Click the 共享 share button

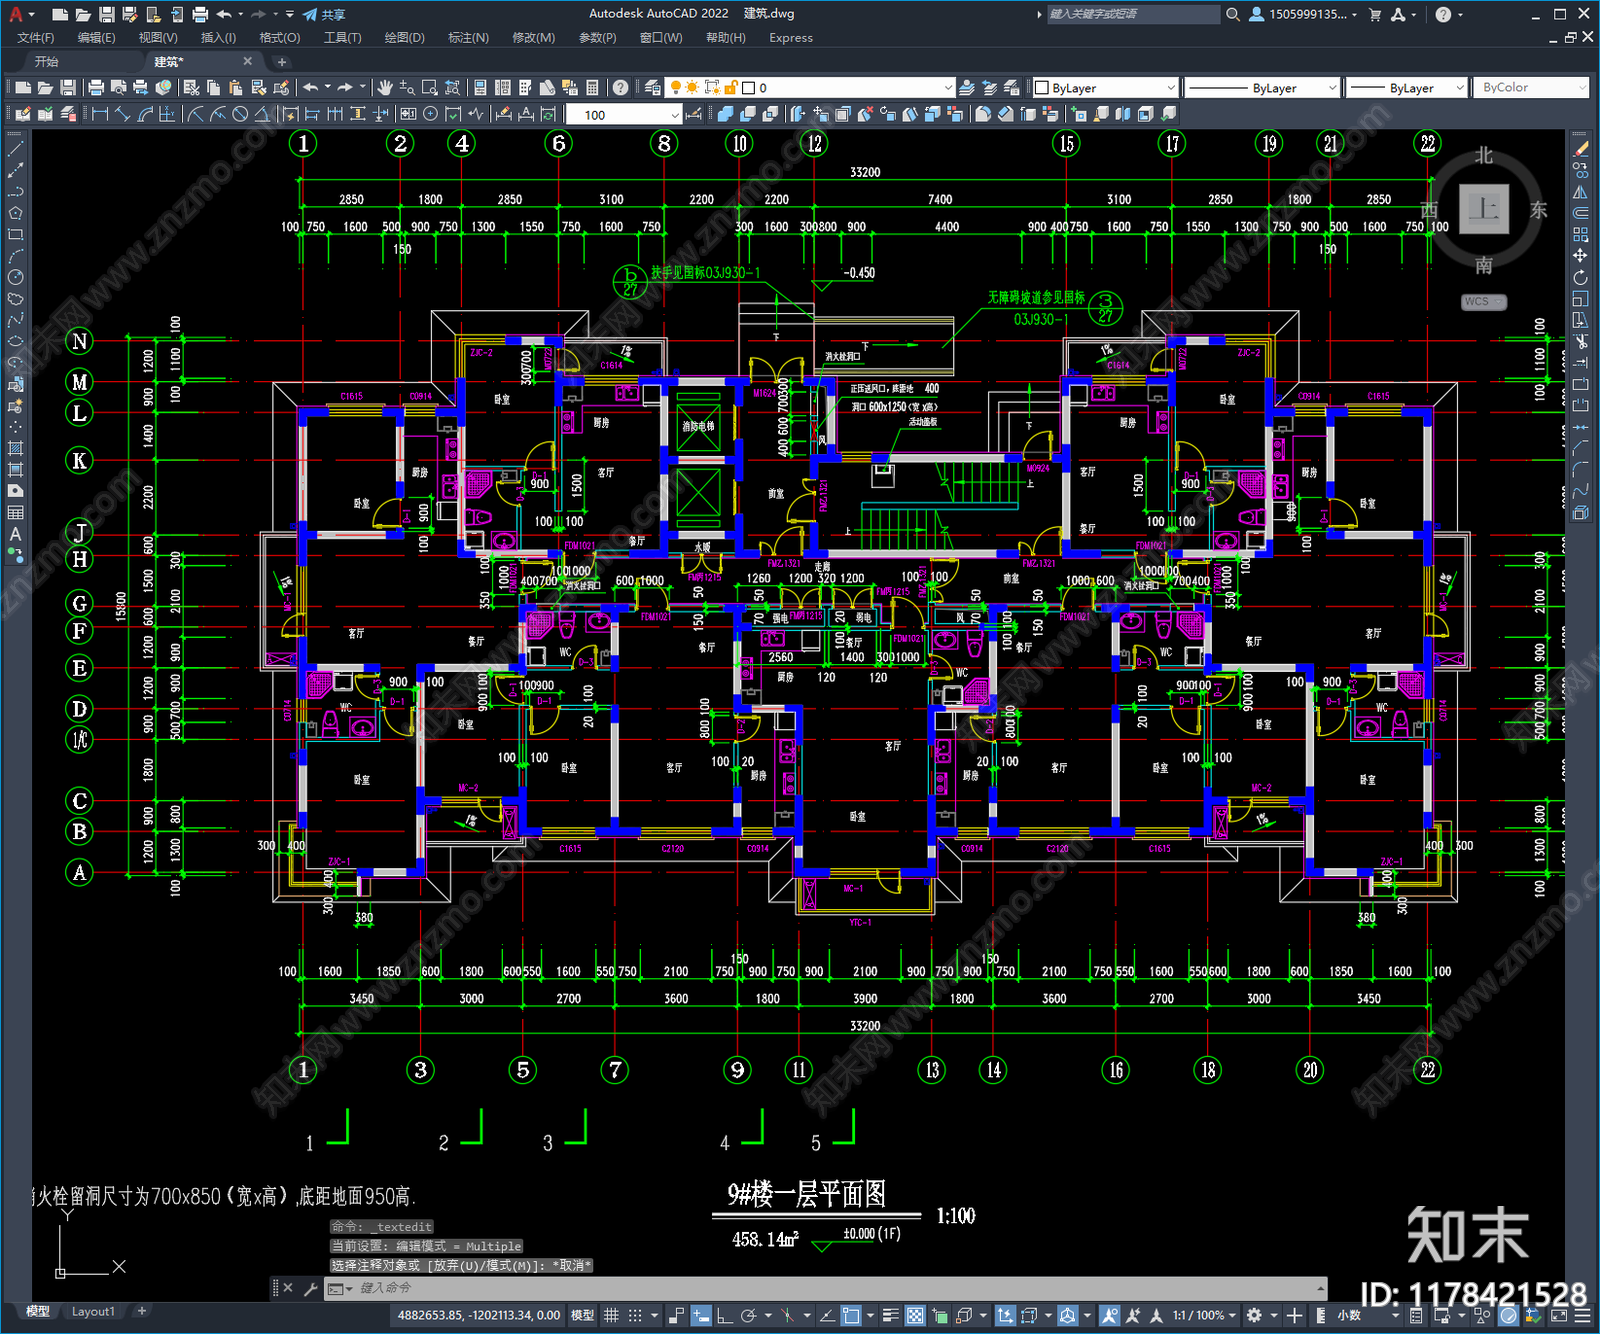(x=324, y=14)
